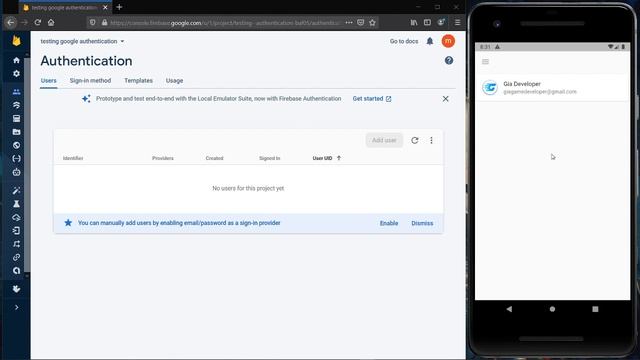Open page actions three-dot menu
640x360 pixels.
click(349, 23)
